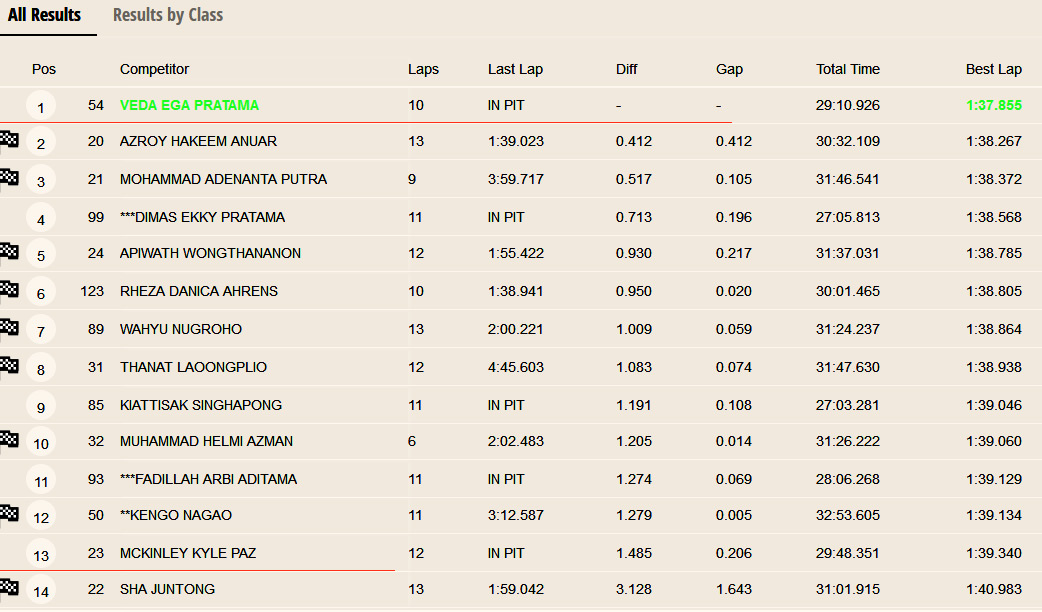Select the All Results tab
Image resolution: width=1042 pixels, height=612 pixels.
(45, 15)
